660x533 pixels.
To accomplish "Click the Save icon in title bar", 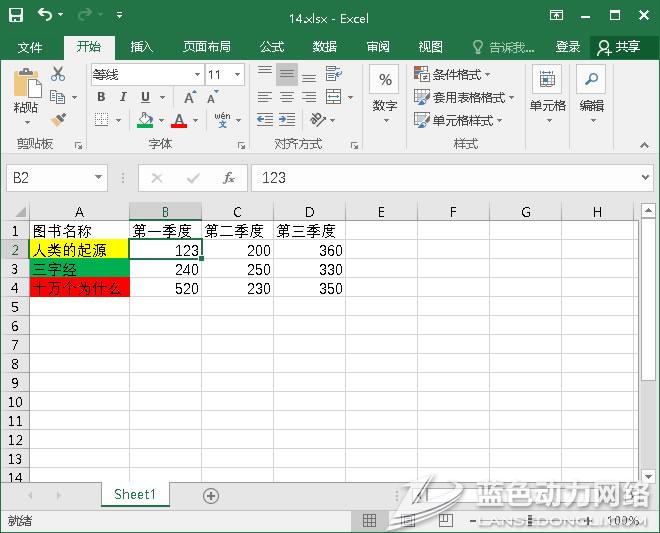I will tap(16, 15).
